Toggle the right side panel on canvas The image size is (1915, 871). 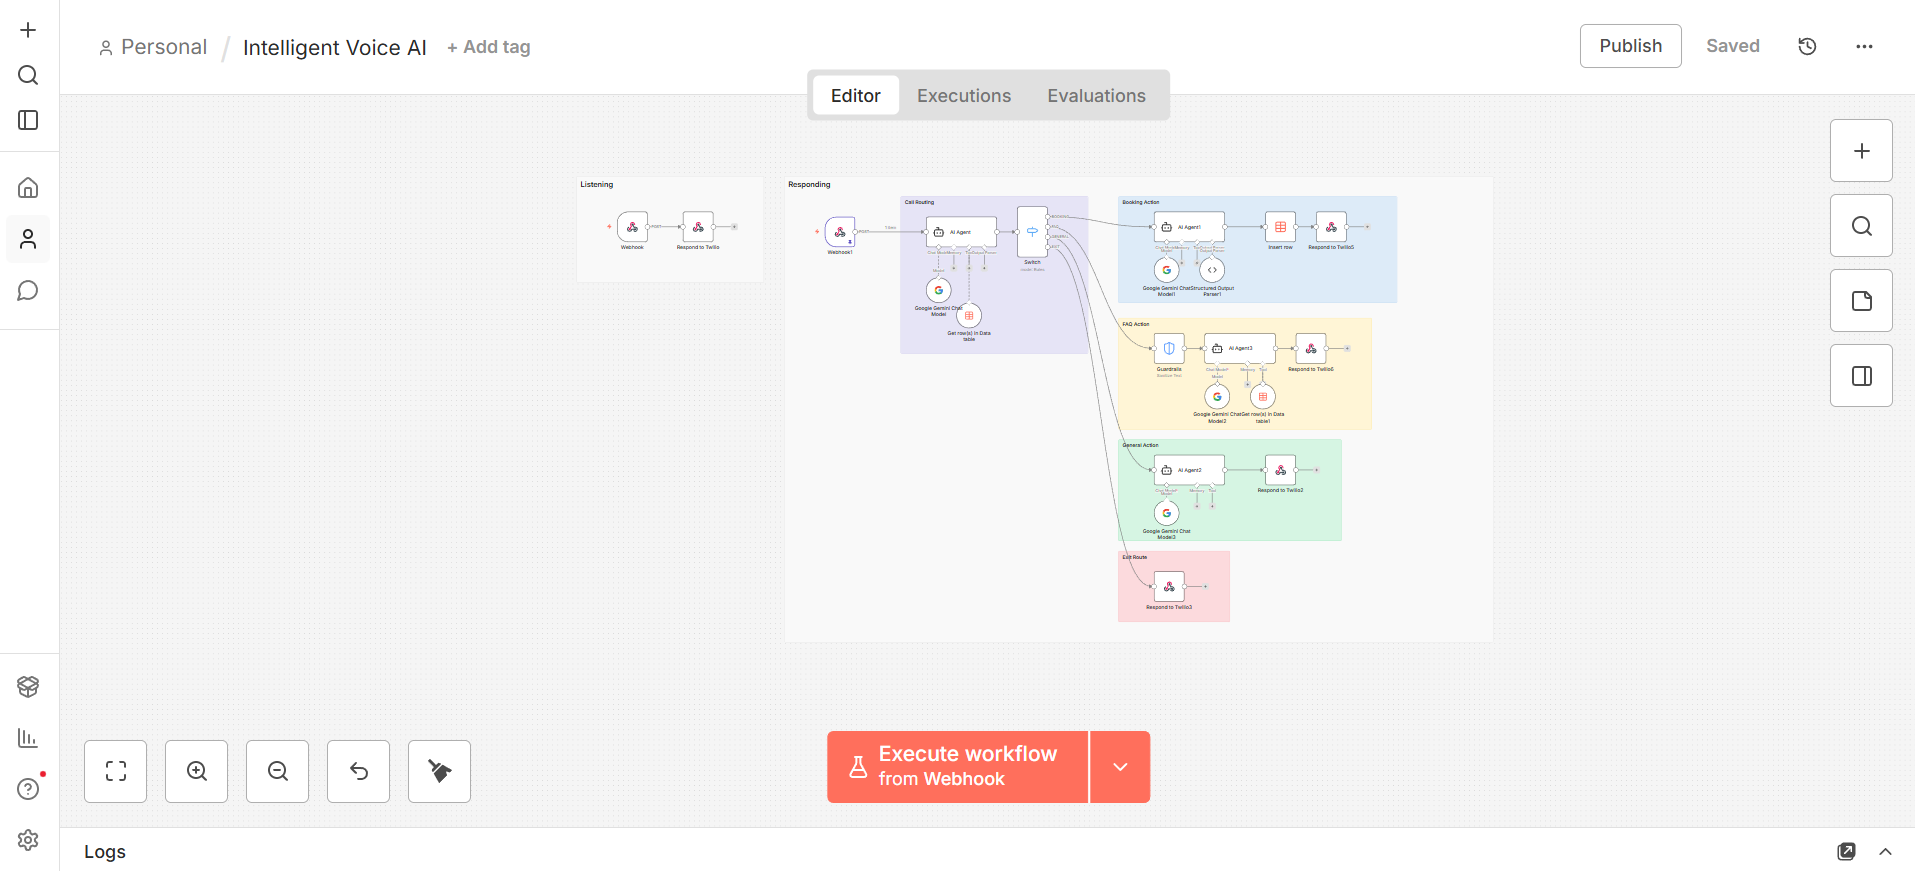pos(1861,376)
